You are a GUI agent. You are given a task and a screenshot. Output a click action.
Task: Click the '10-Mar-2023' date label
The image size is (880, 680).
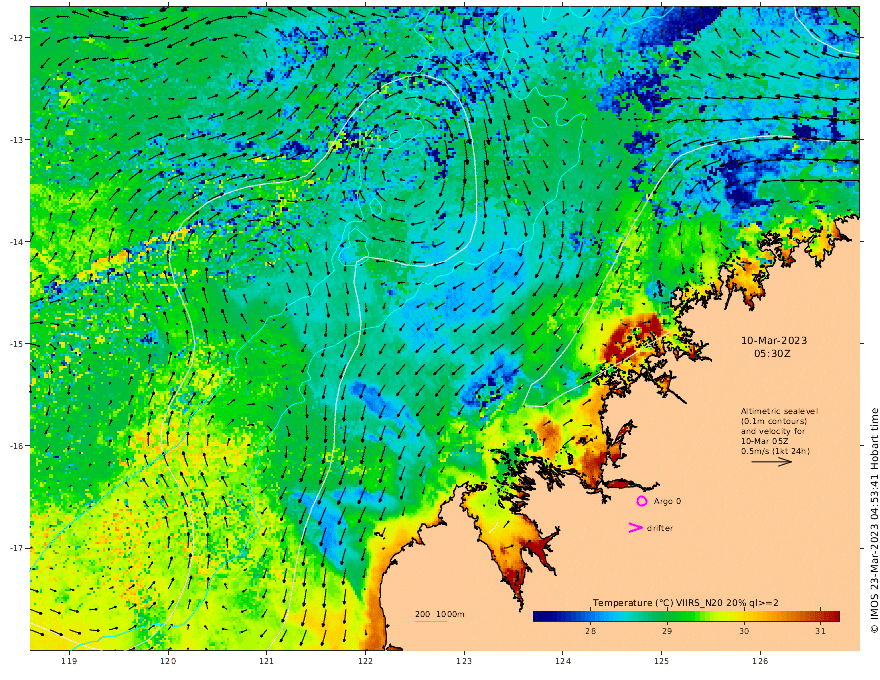(x=774, y=341)
